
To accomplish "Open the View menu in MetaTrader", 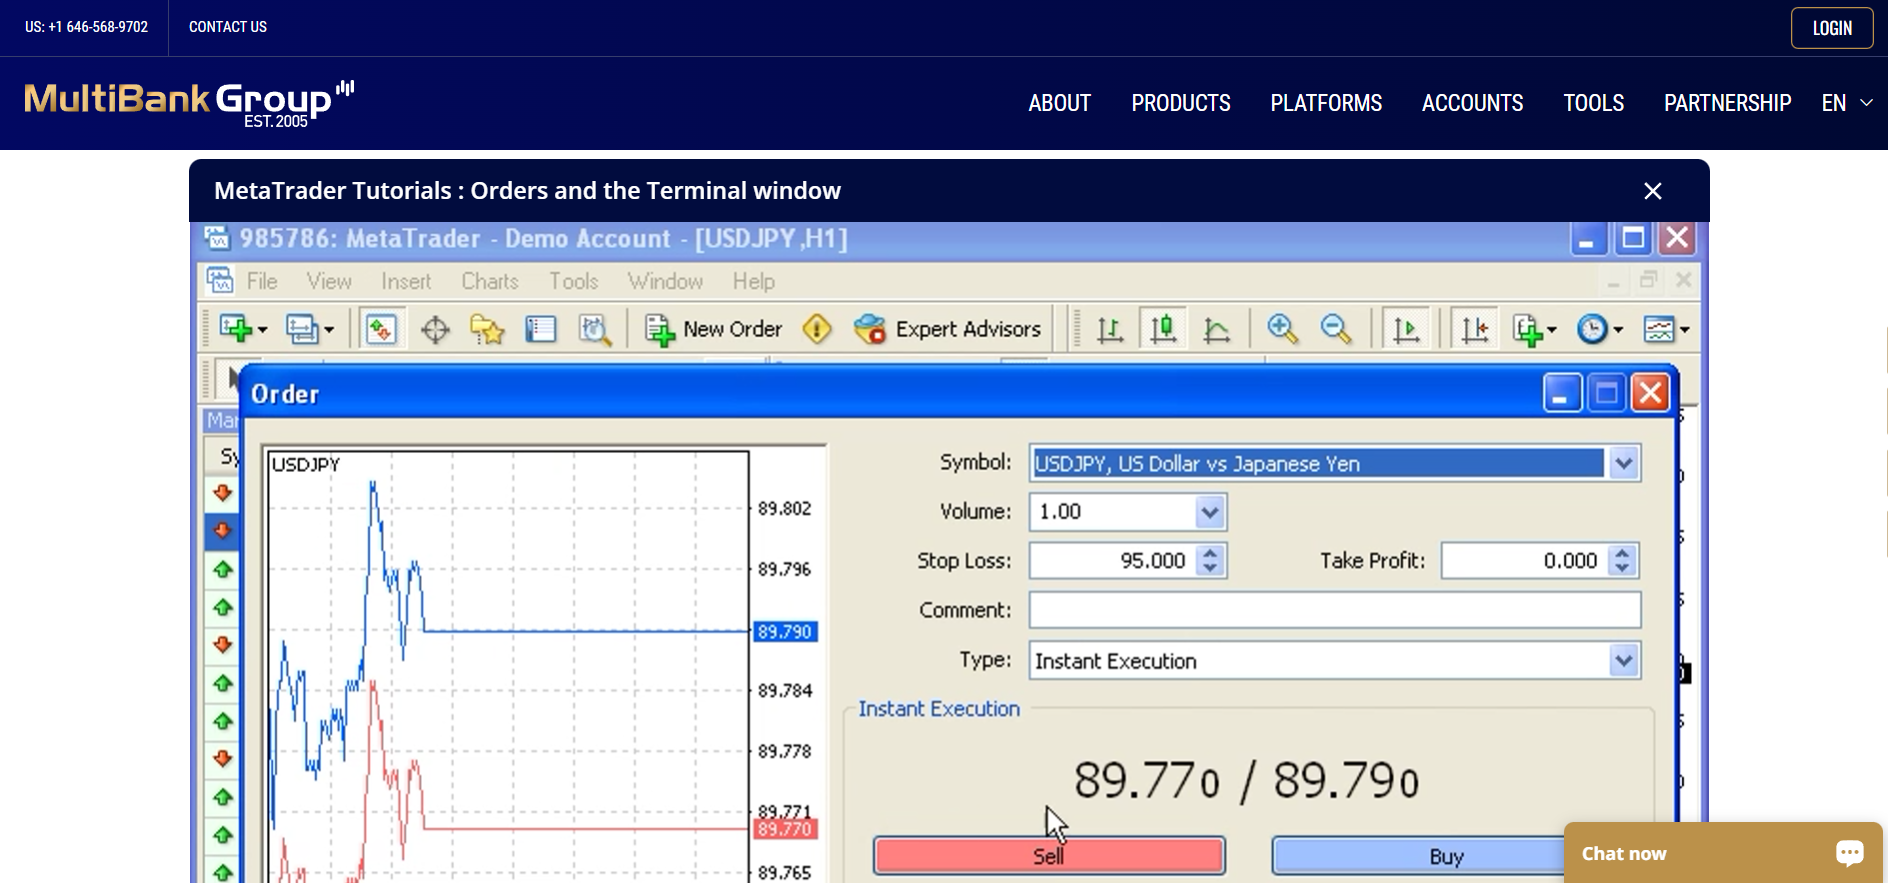I will click(x=329, y=281).
